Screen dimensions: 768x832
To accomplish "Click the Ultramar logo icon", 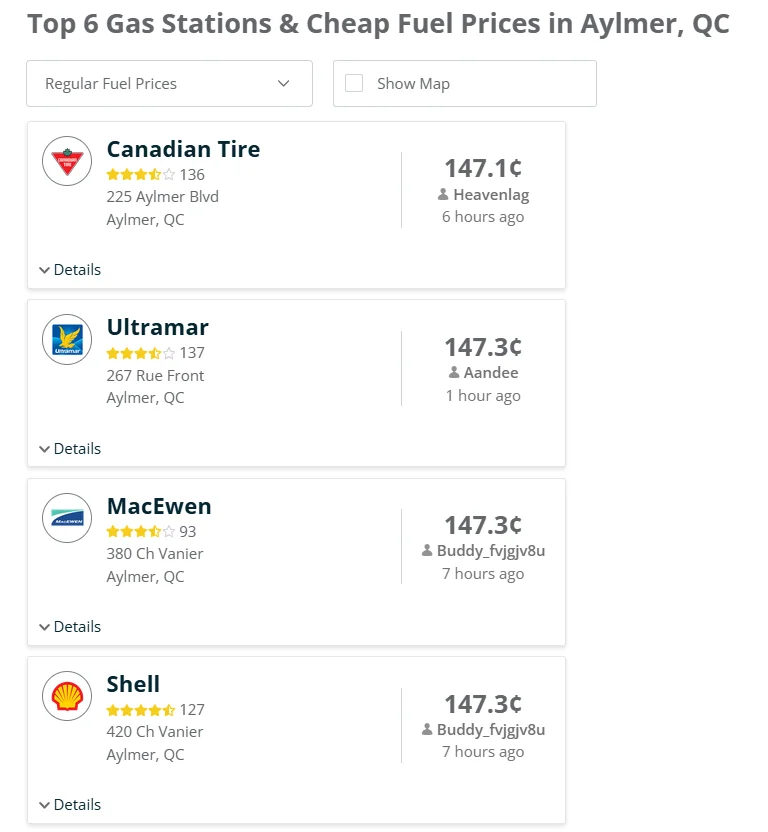I will point(67,339).
